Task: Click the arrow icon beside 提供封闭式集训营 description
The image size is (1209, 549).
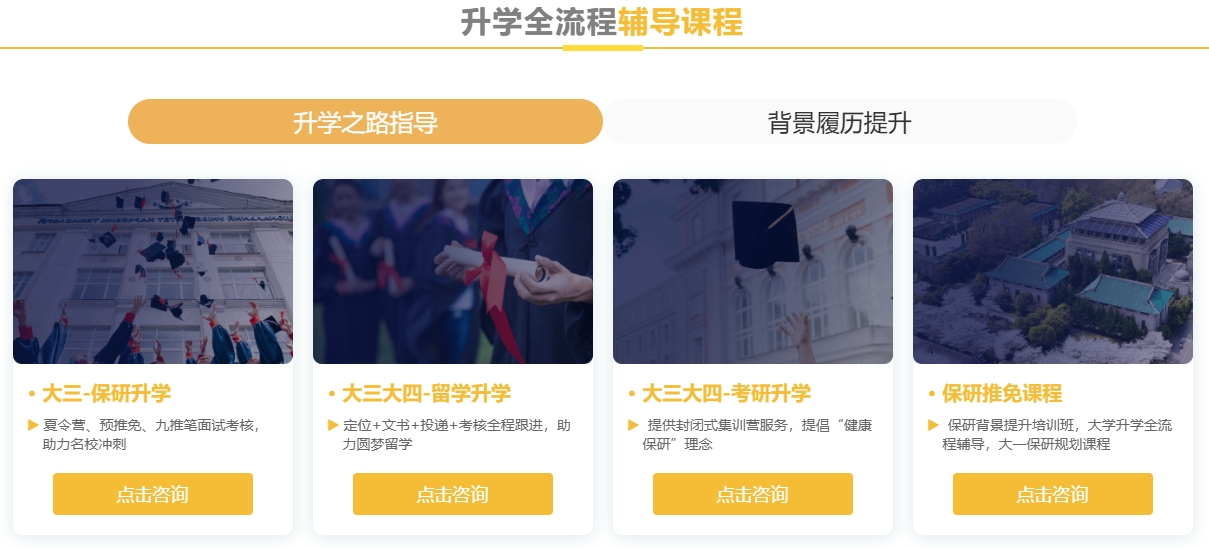Action: (x=633, y=425)
